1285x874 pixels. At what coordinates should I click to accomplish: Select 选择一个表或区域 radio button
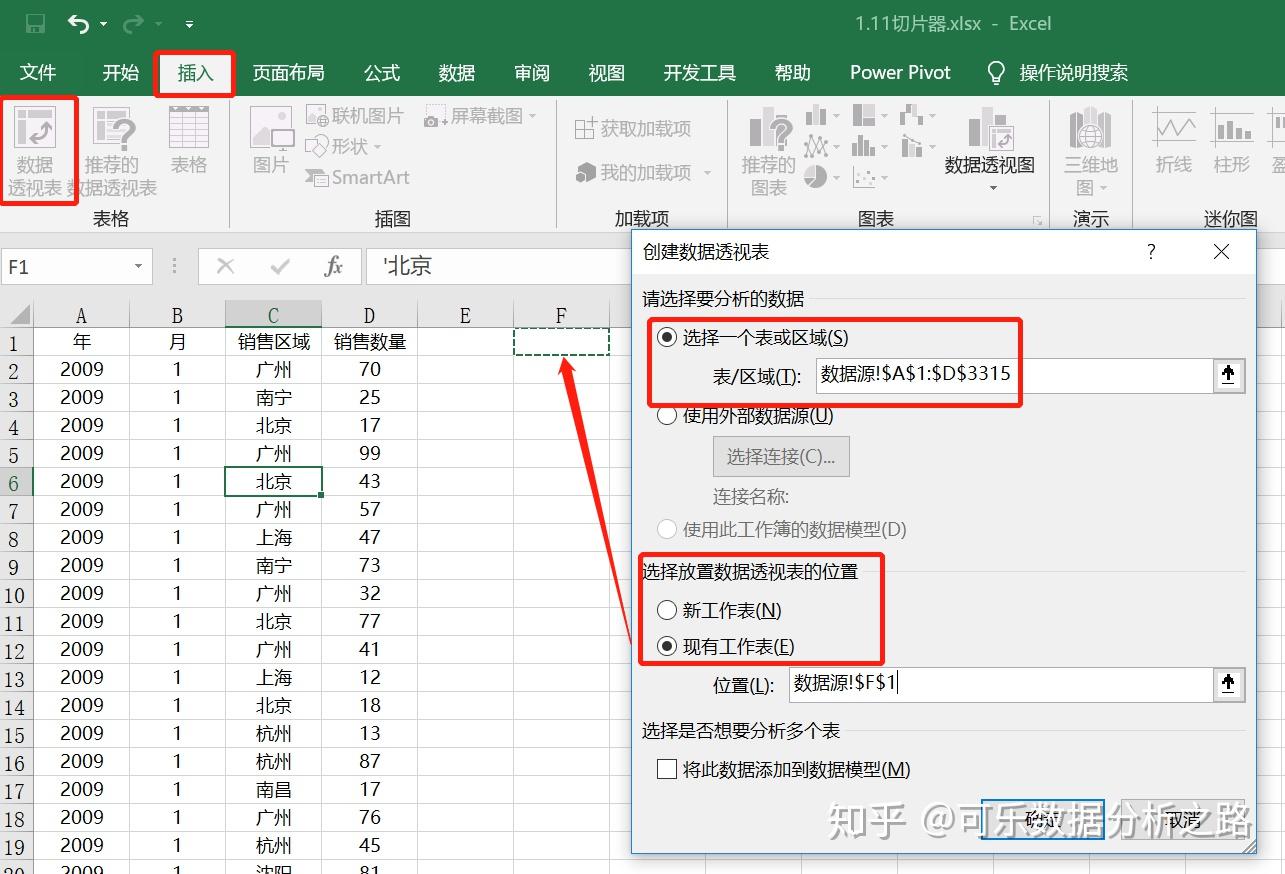667,338
